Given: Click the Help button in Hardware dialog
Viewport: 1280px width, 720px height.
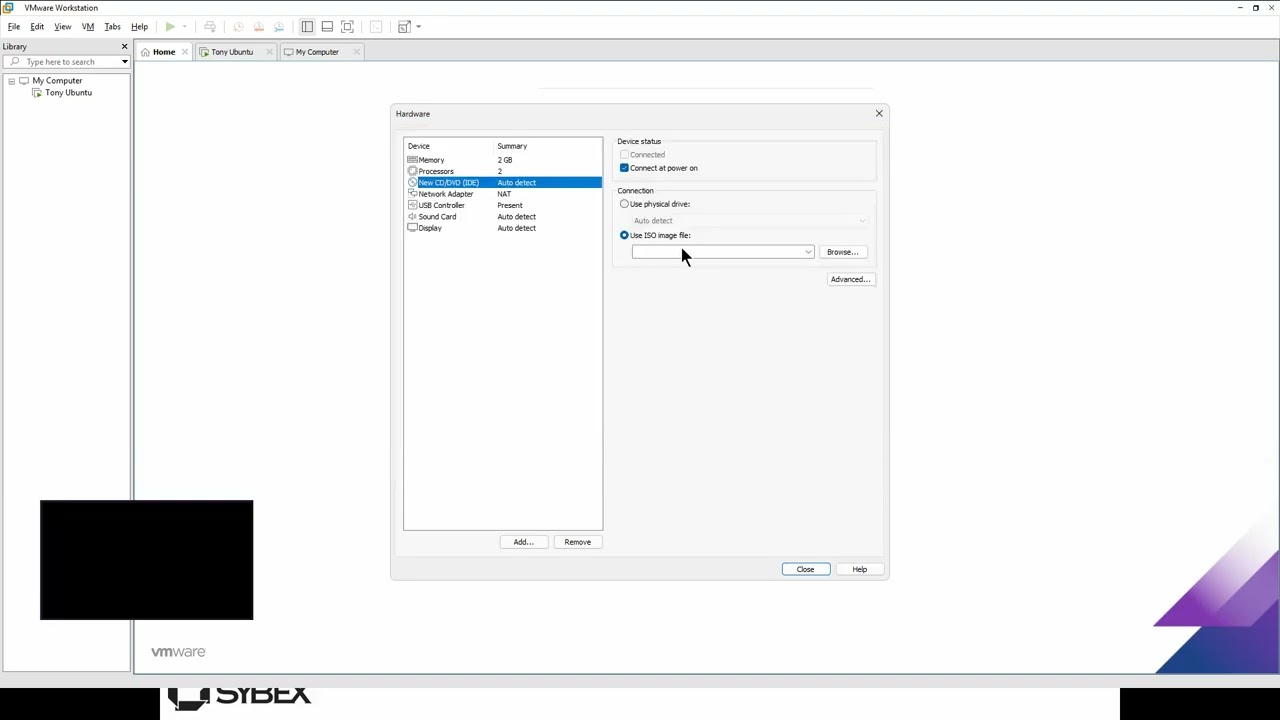Looking at the screenshot, I should (859, 569).
